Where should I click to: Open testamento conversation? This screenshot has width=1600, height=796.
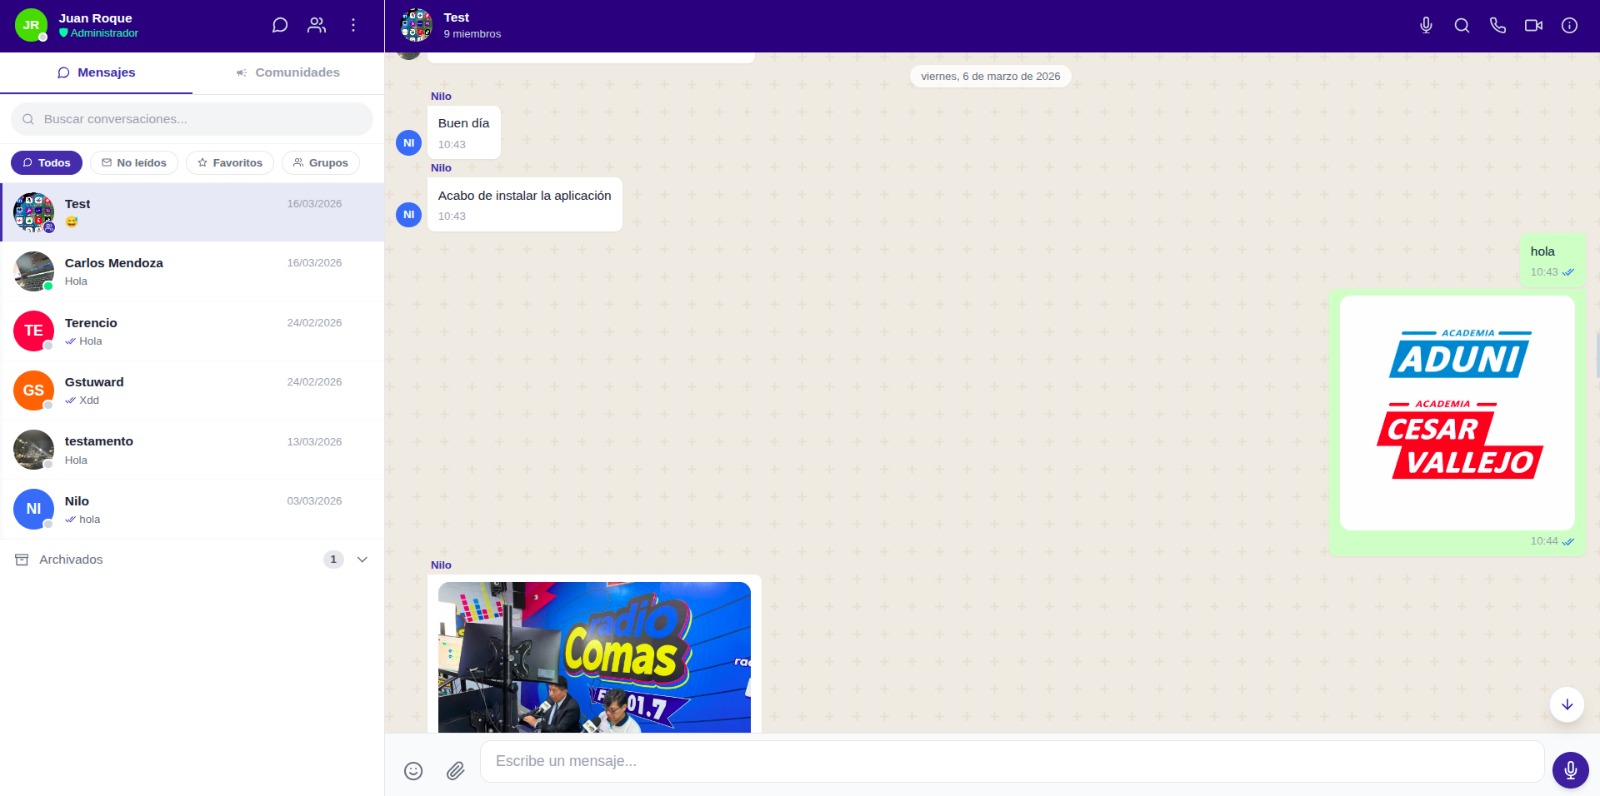192,450
